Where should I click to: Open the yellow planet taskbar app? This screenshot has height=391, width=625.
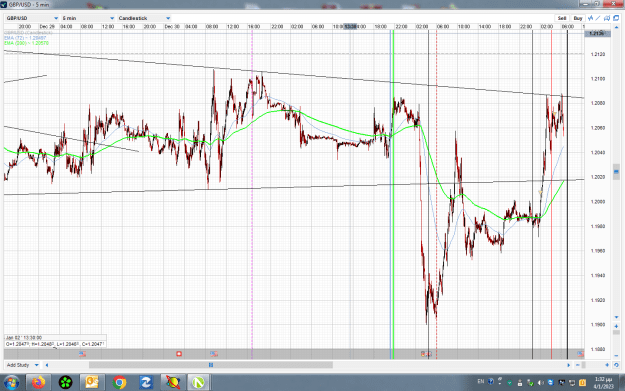click(173, 383)
